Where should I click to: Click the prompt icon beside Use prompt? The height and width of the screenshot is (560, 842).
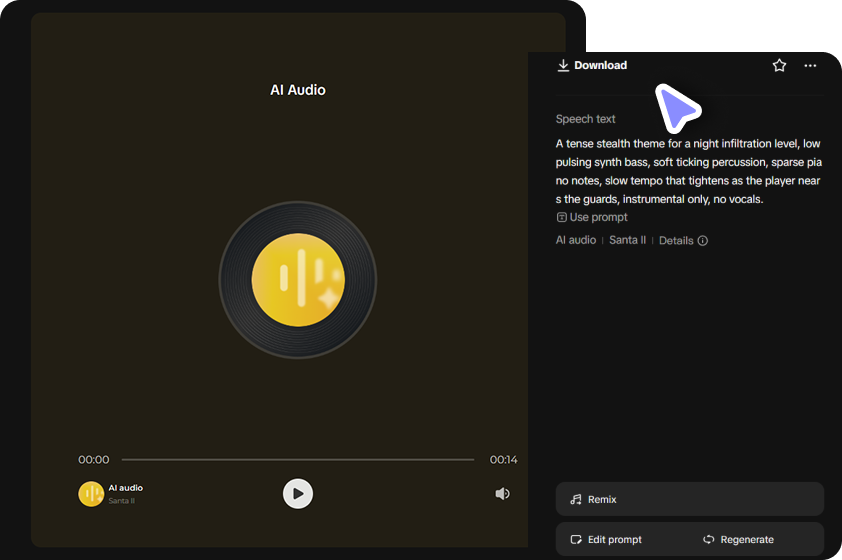coord(562,217)
